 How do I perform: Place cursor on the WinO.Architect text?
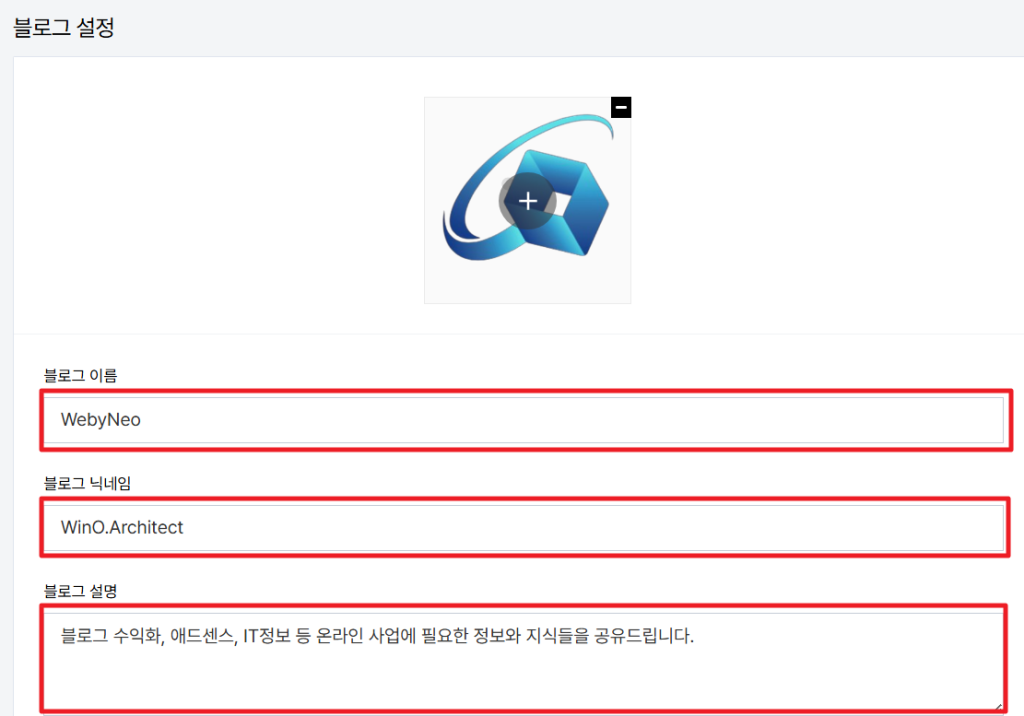click(122, 527)
